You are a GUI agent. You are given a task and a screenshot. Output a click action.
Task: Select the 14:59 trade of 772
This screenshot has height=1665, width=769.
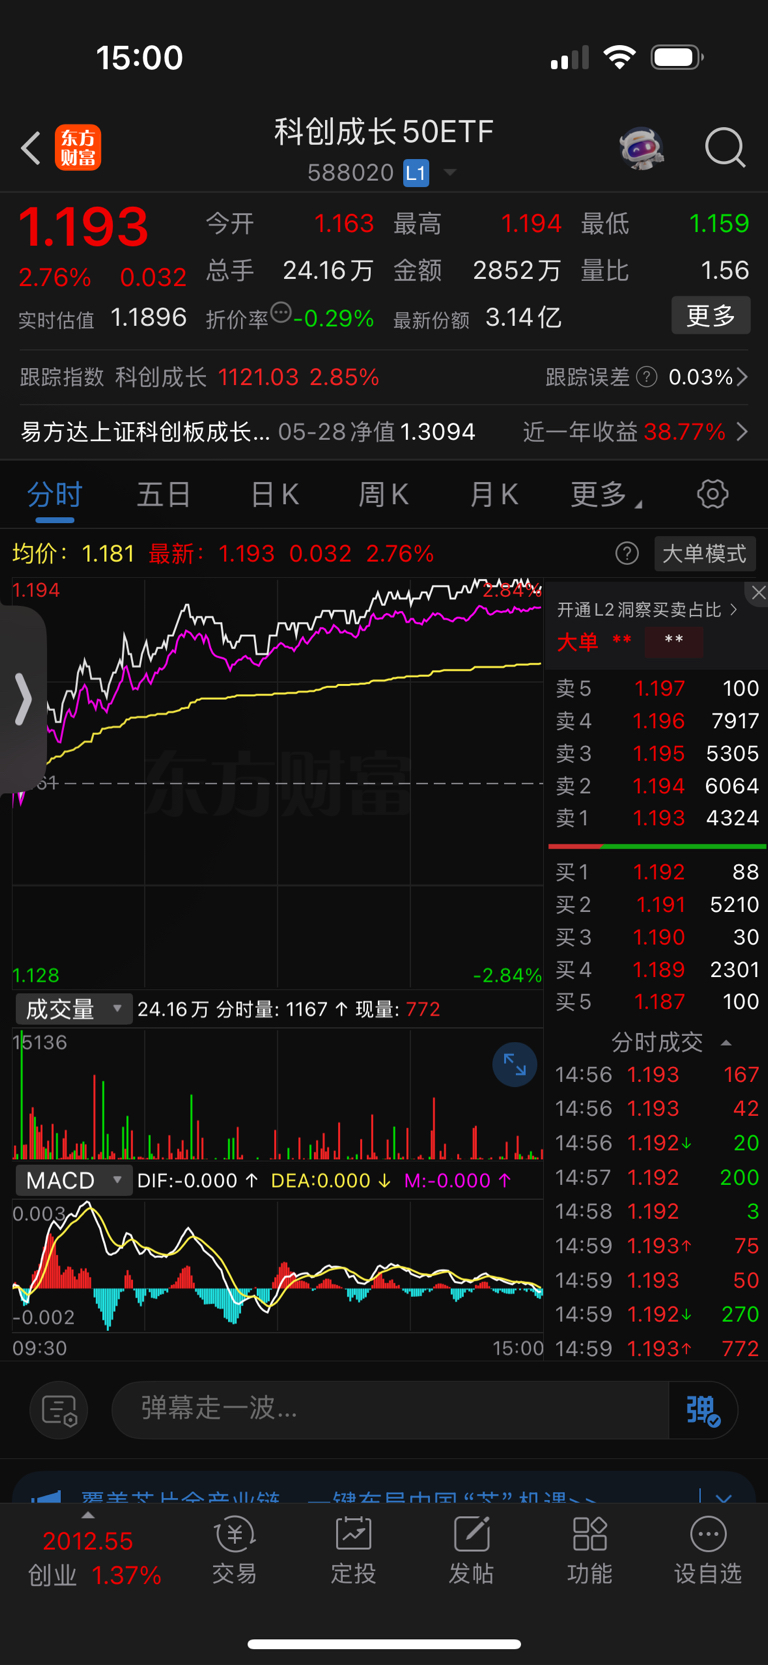[x=657, y=1348]
